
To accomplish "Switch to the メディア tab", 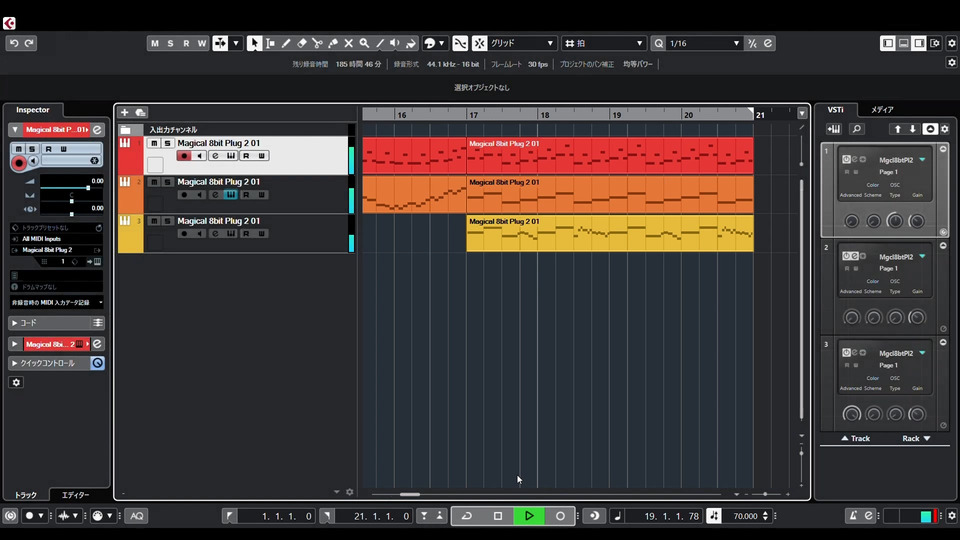I will coord(882,110).
